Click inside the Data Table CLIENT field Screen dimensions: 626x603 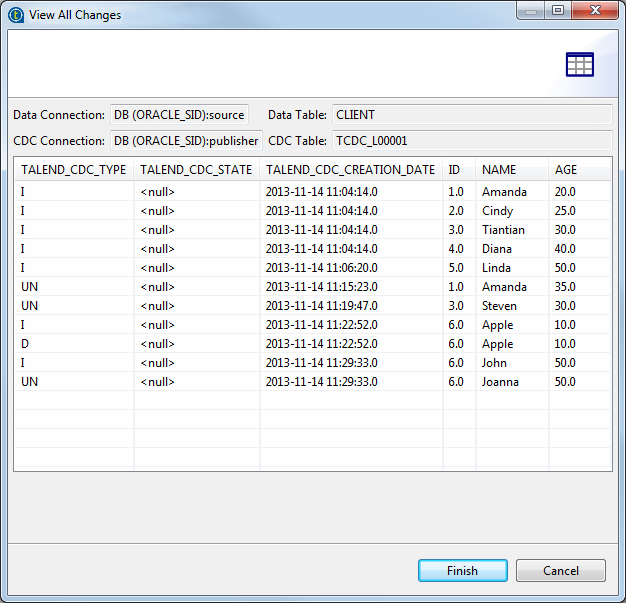click(x=471, y=115)
